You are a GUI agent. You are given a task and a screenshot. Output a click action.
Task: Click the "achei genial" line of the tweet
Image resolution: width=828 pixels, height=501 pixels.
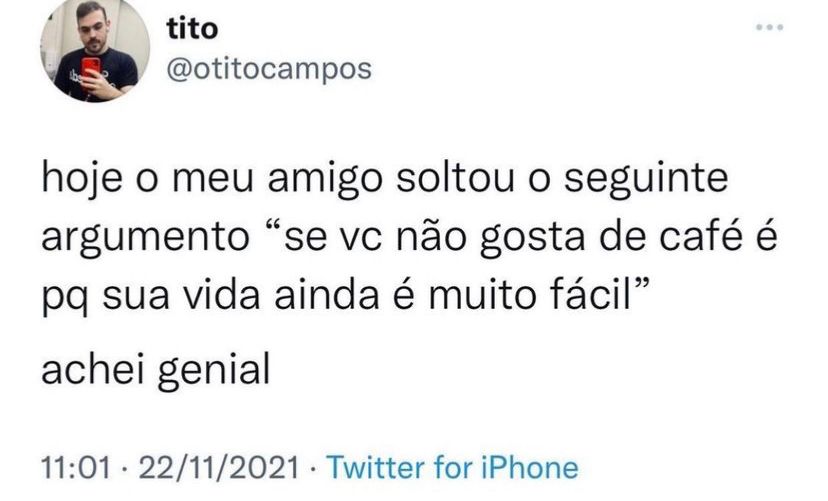pyautogui.click(x=156, y=370)
